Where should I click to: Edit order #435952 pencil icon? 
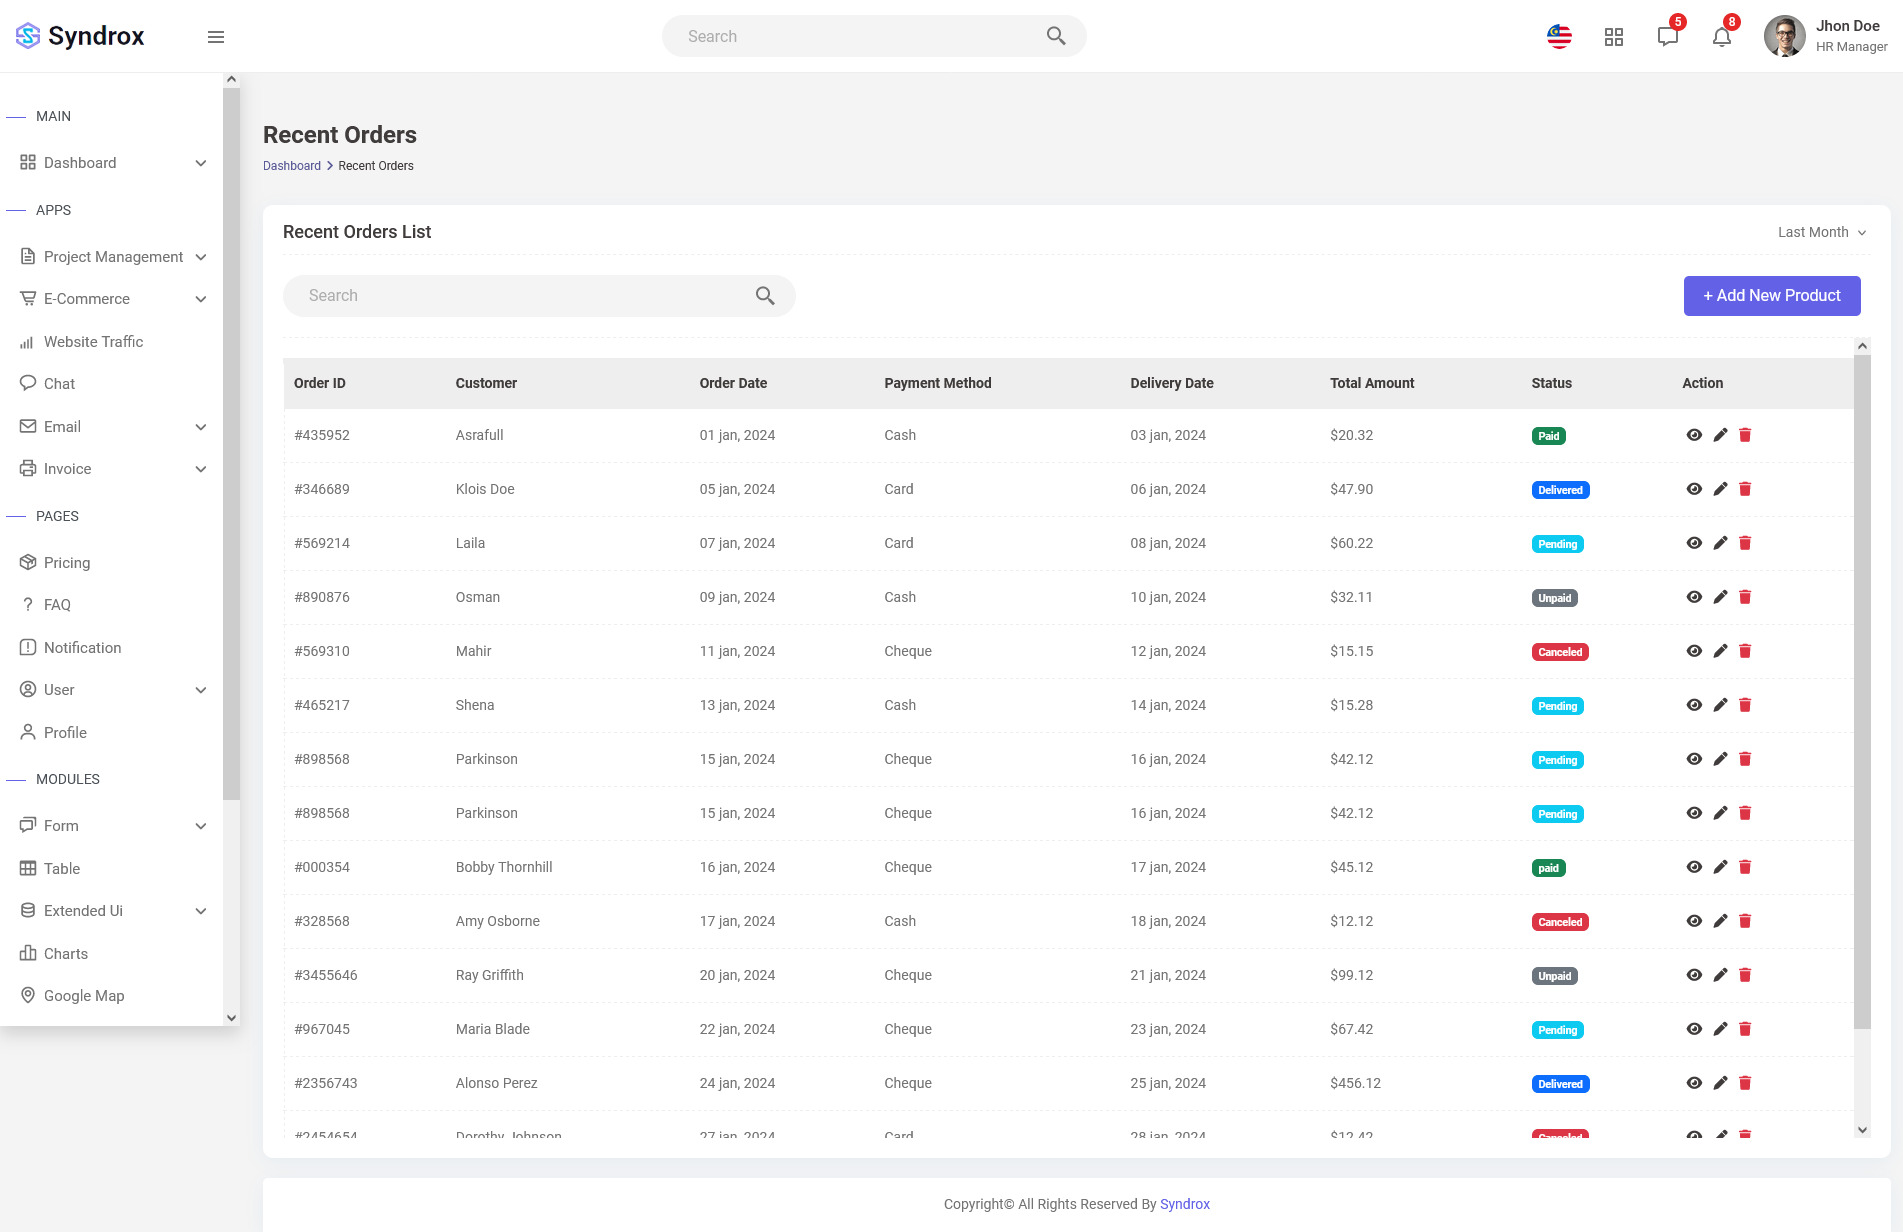[x=1720, y=435]
